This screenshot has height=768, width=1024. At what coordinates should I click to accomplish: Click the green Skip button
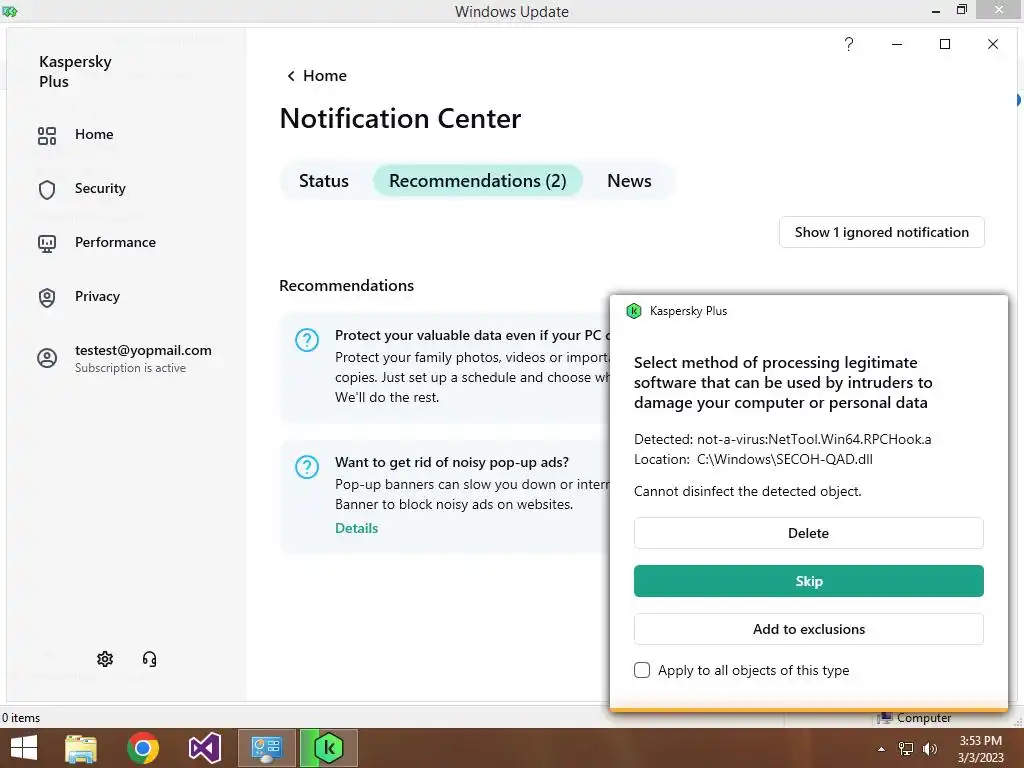pyautogui.click(x=808, y=581)
